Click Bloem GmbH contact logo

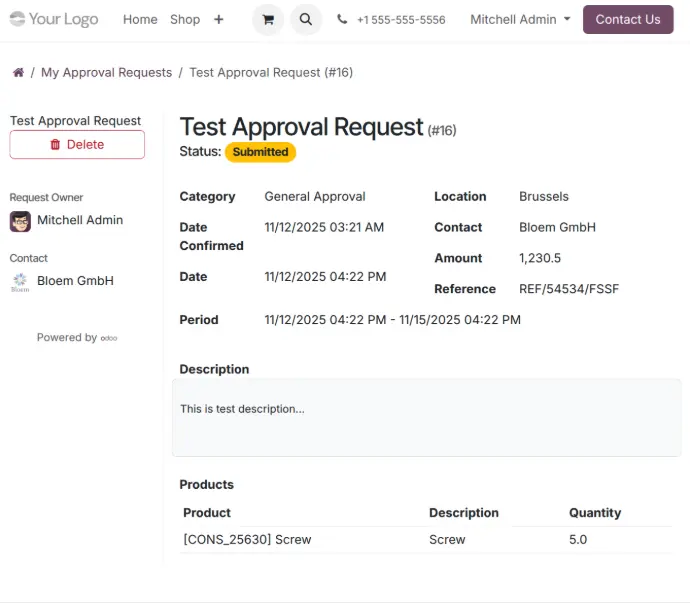point(20,282)
